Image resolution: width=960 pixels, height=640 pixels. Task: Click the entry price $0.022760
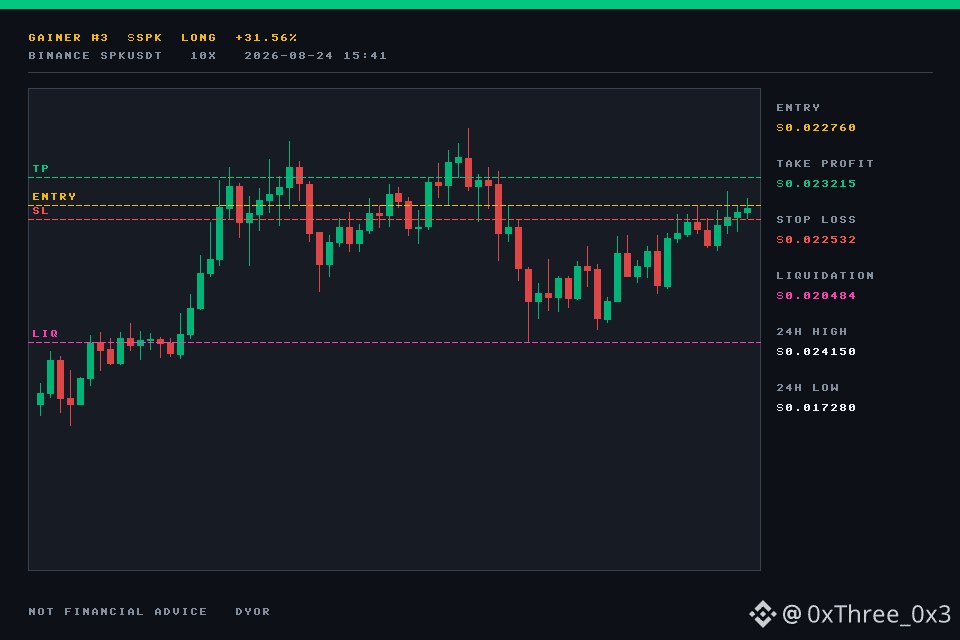pos(816,127)
